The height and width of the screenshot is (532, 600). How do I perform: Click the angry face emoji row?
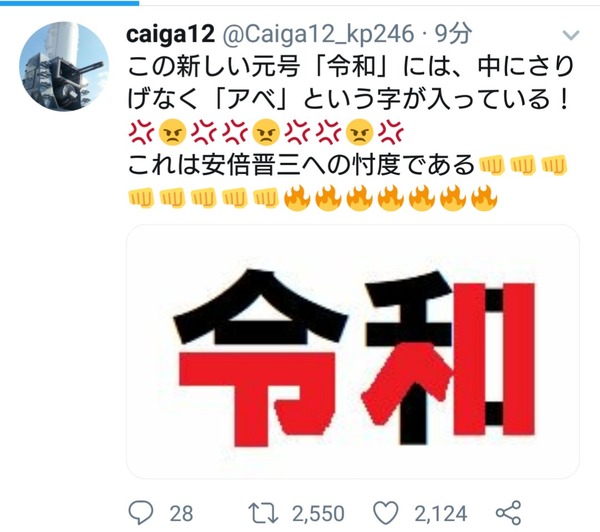[266, 134]
